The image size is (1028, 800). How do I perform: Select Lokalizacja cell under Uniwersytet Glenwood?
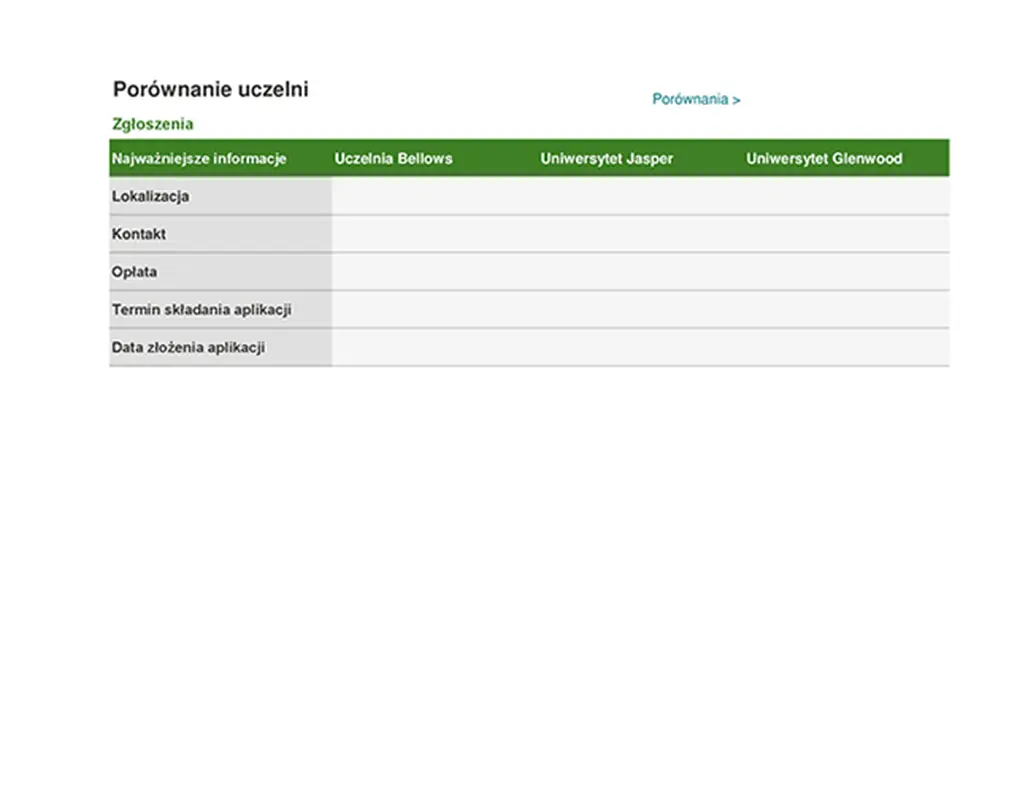pyautogui.click(x=846, y=197)
